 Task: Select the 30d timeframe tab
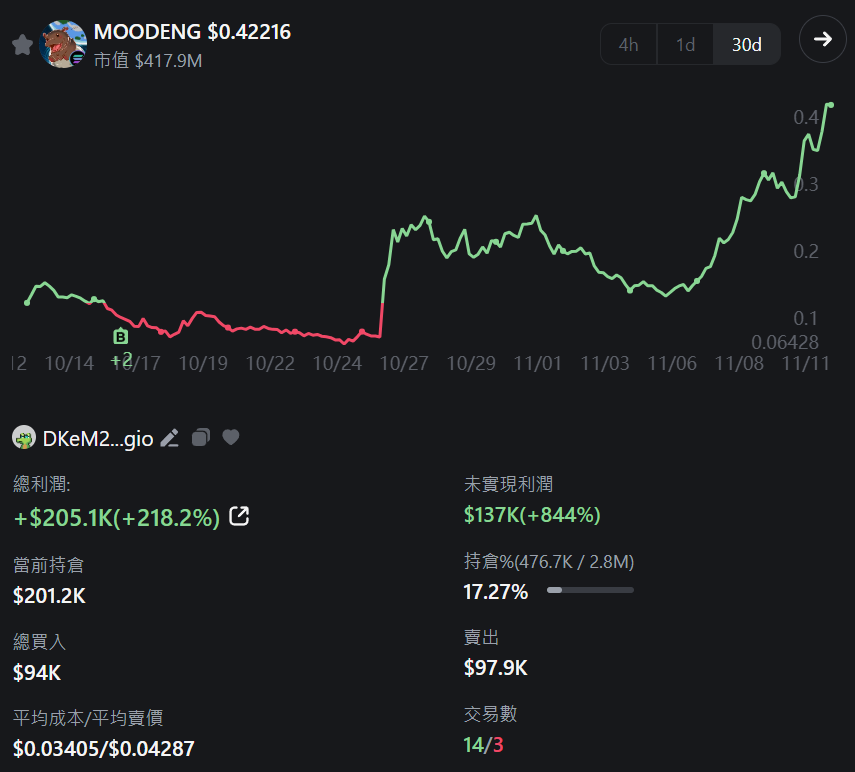point(746,44)
